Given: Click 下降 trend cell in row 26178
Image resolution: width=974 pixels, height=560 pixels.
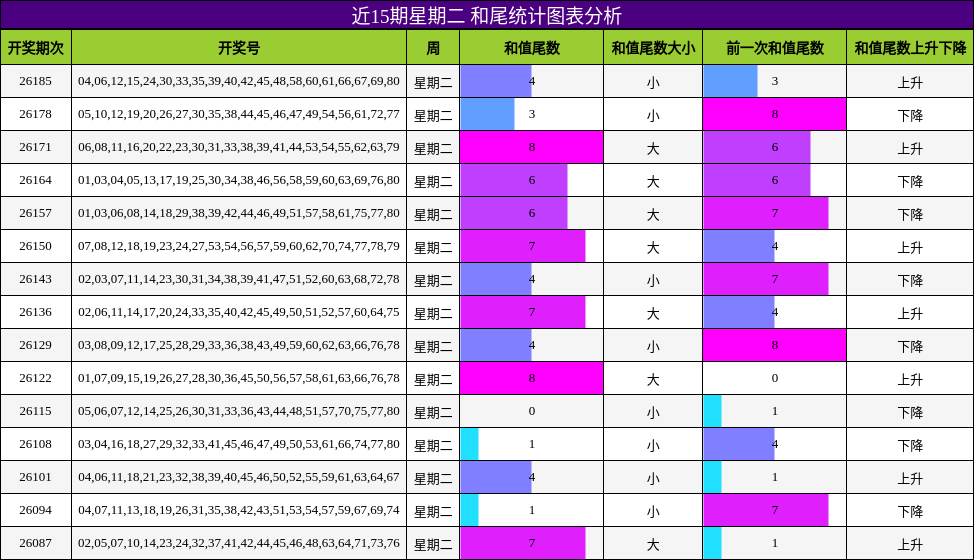Looking at the screenshot, I should [x=910, y=114].
